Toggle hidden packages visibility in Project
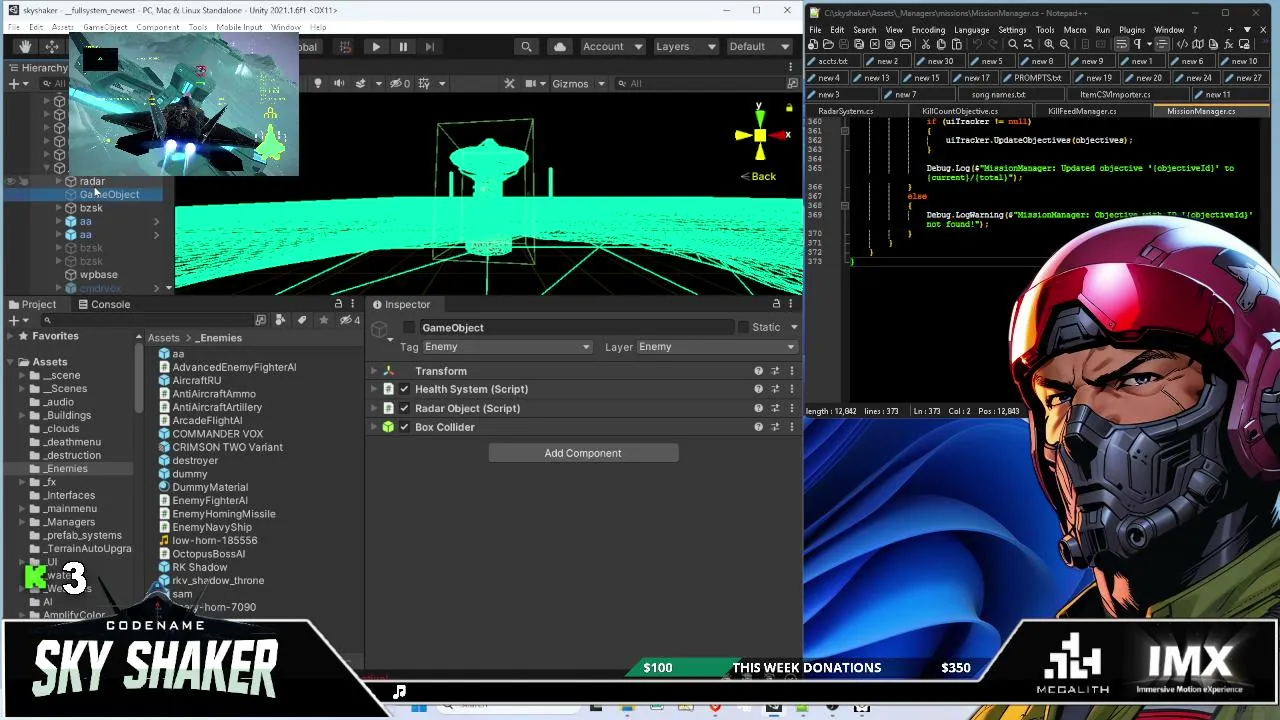 pyautogui.click(x=349, y=320)
